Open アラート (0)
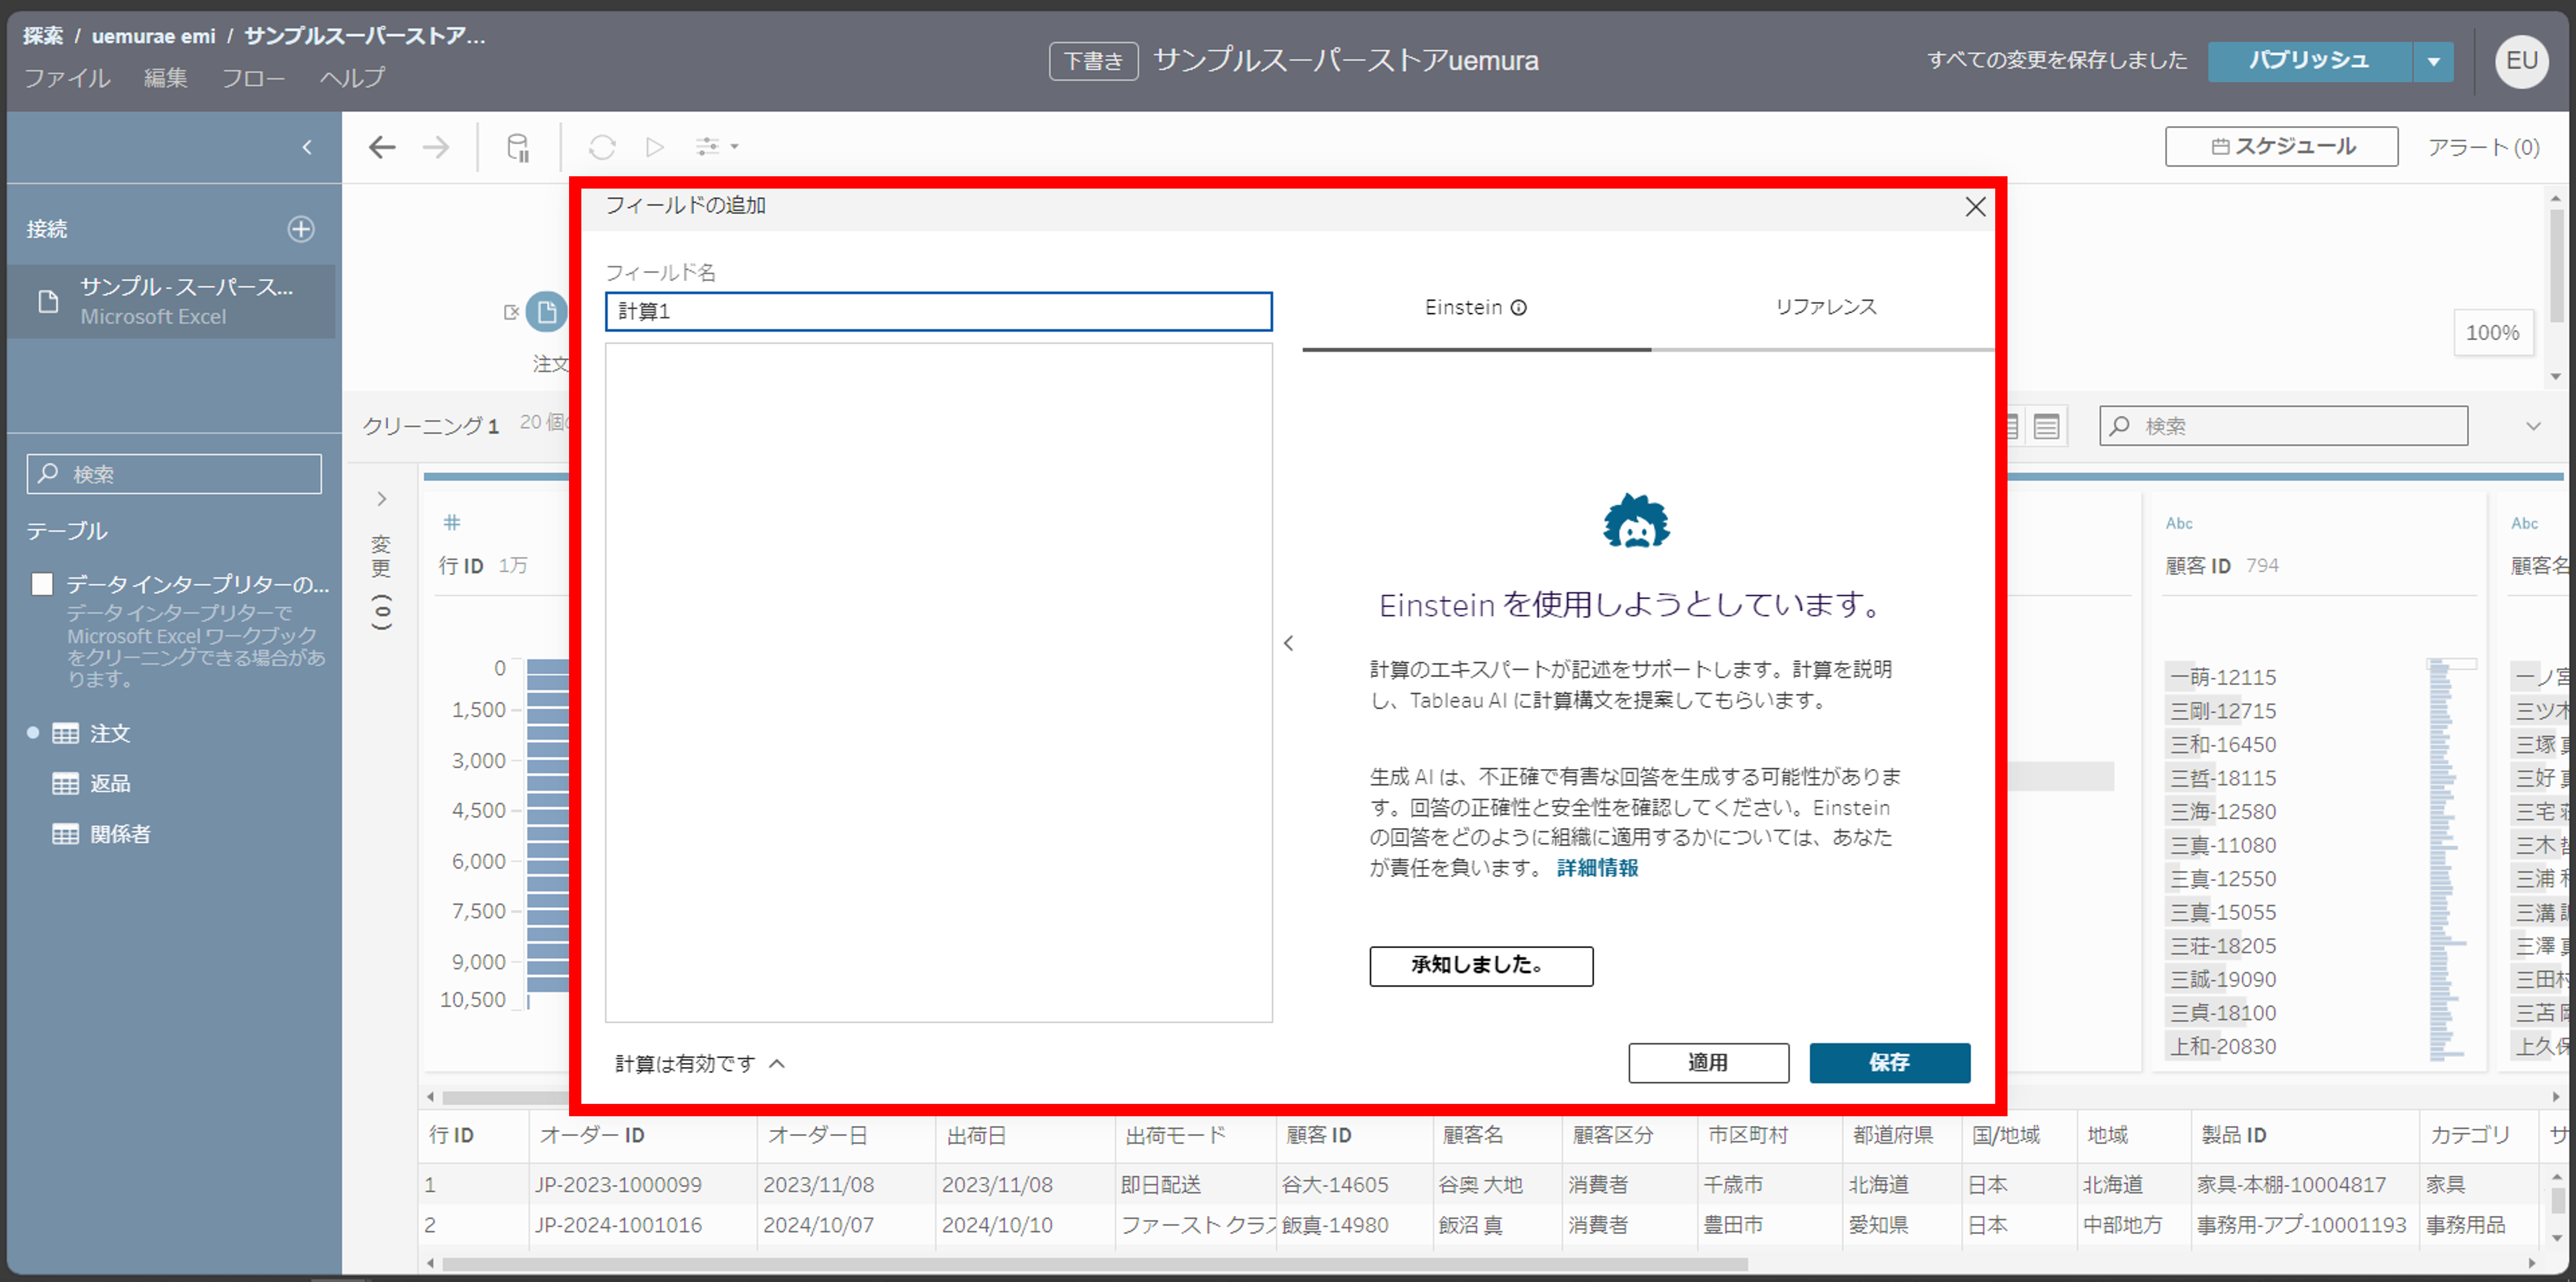This screenshot has height=1282, width=2576. coord(2484,148)
